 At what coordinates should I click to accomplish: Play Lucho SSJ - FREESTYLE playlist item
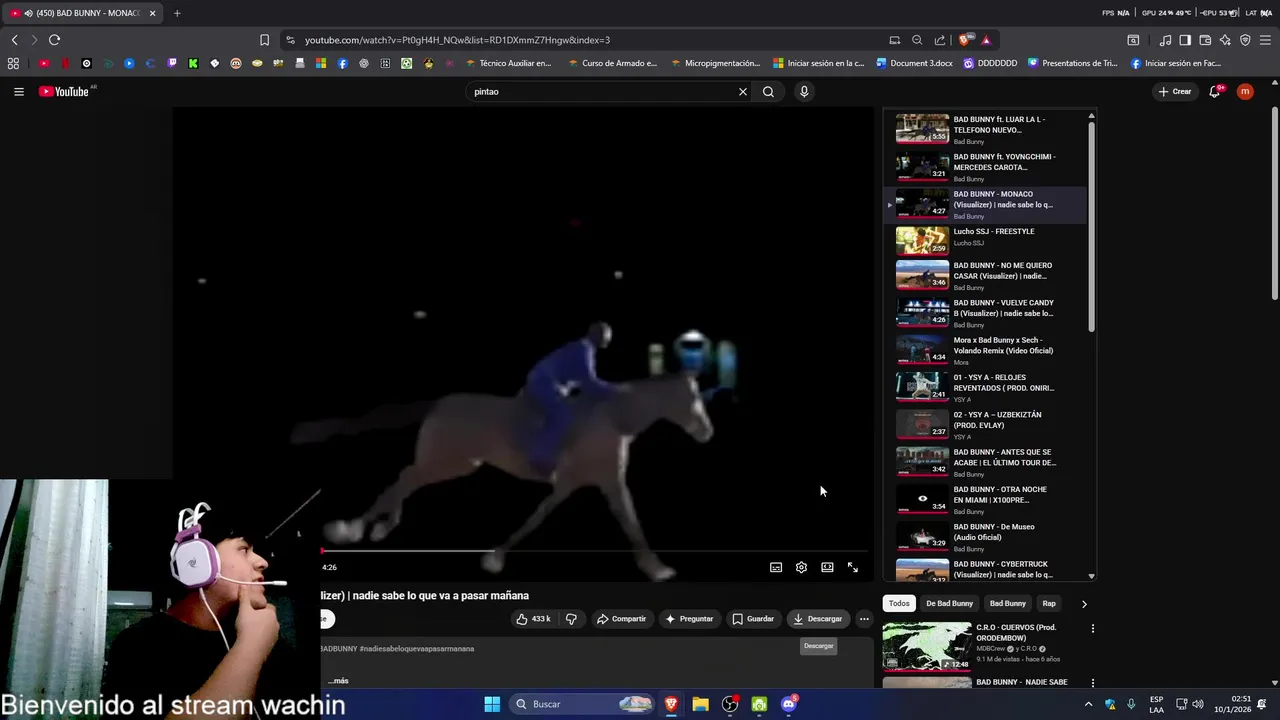click(x=985, y=240)
